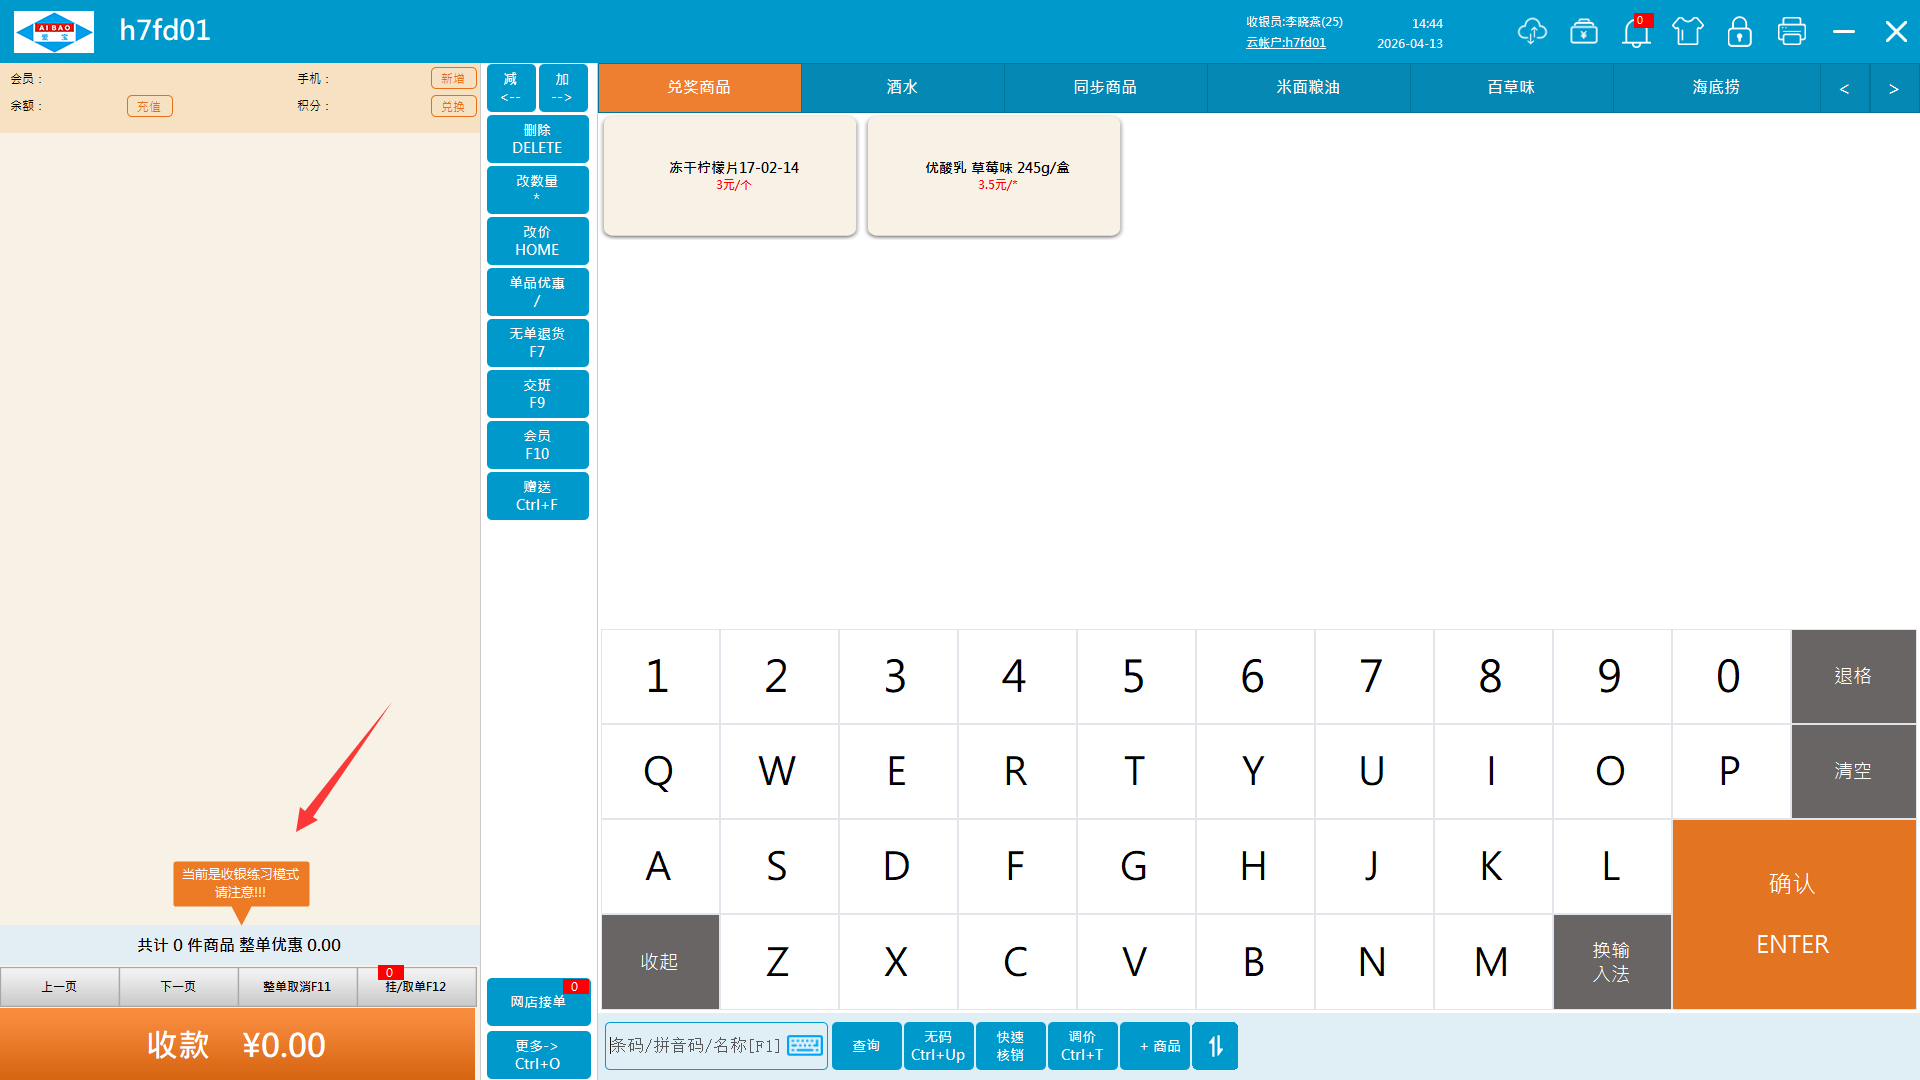Expand the 更多 Ctrl+O menu
1920x1080 pixels.
[x=537, y=1054]
